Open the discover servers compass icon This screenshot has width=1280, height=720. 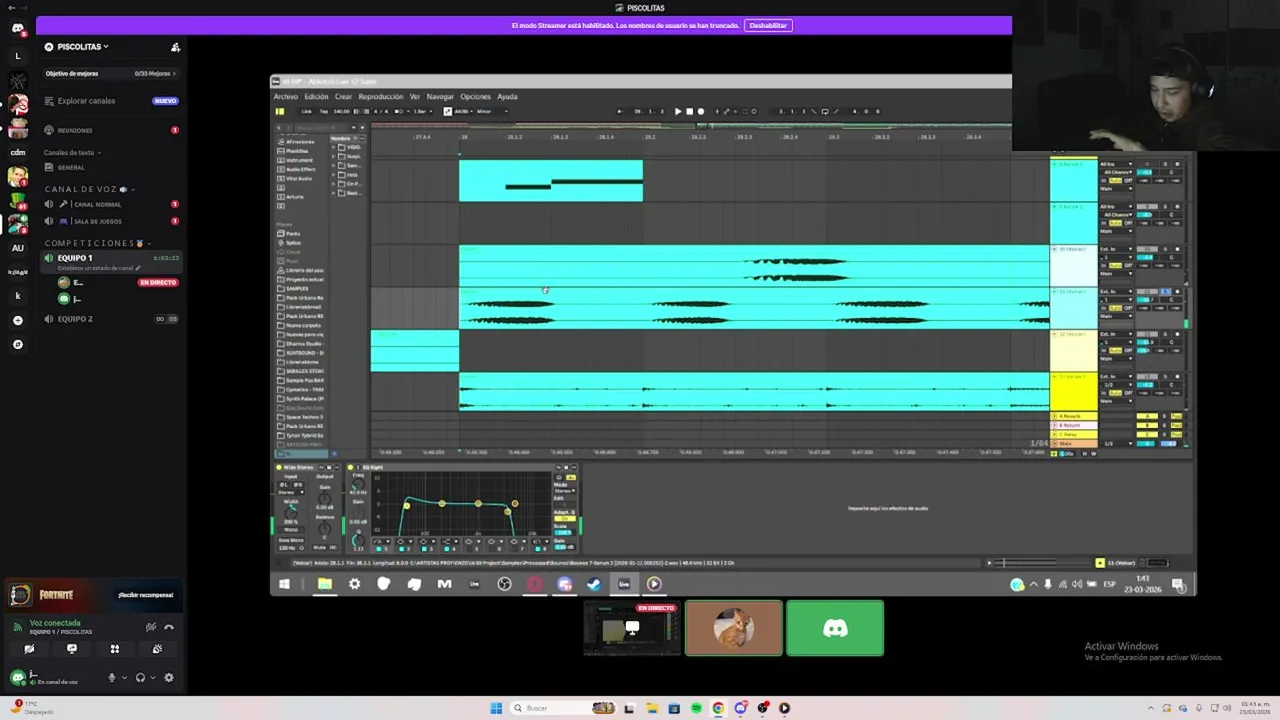(x=17, y=344)
